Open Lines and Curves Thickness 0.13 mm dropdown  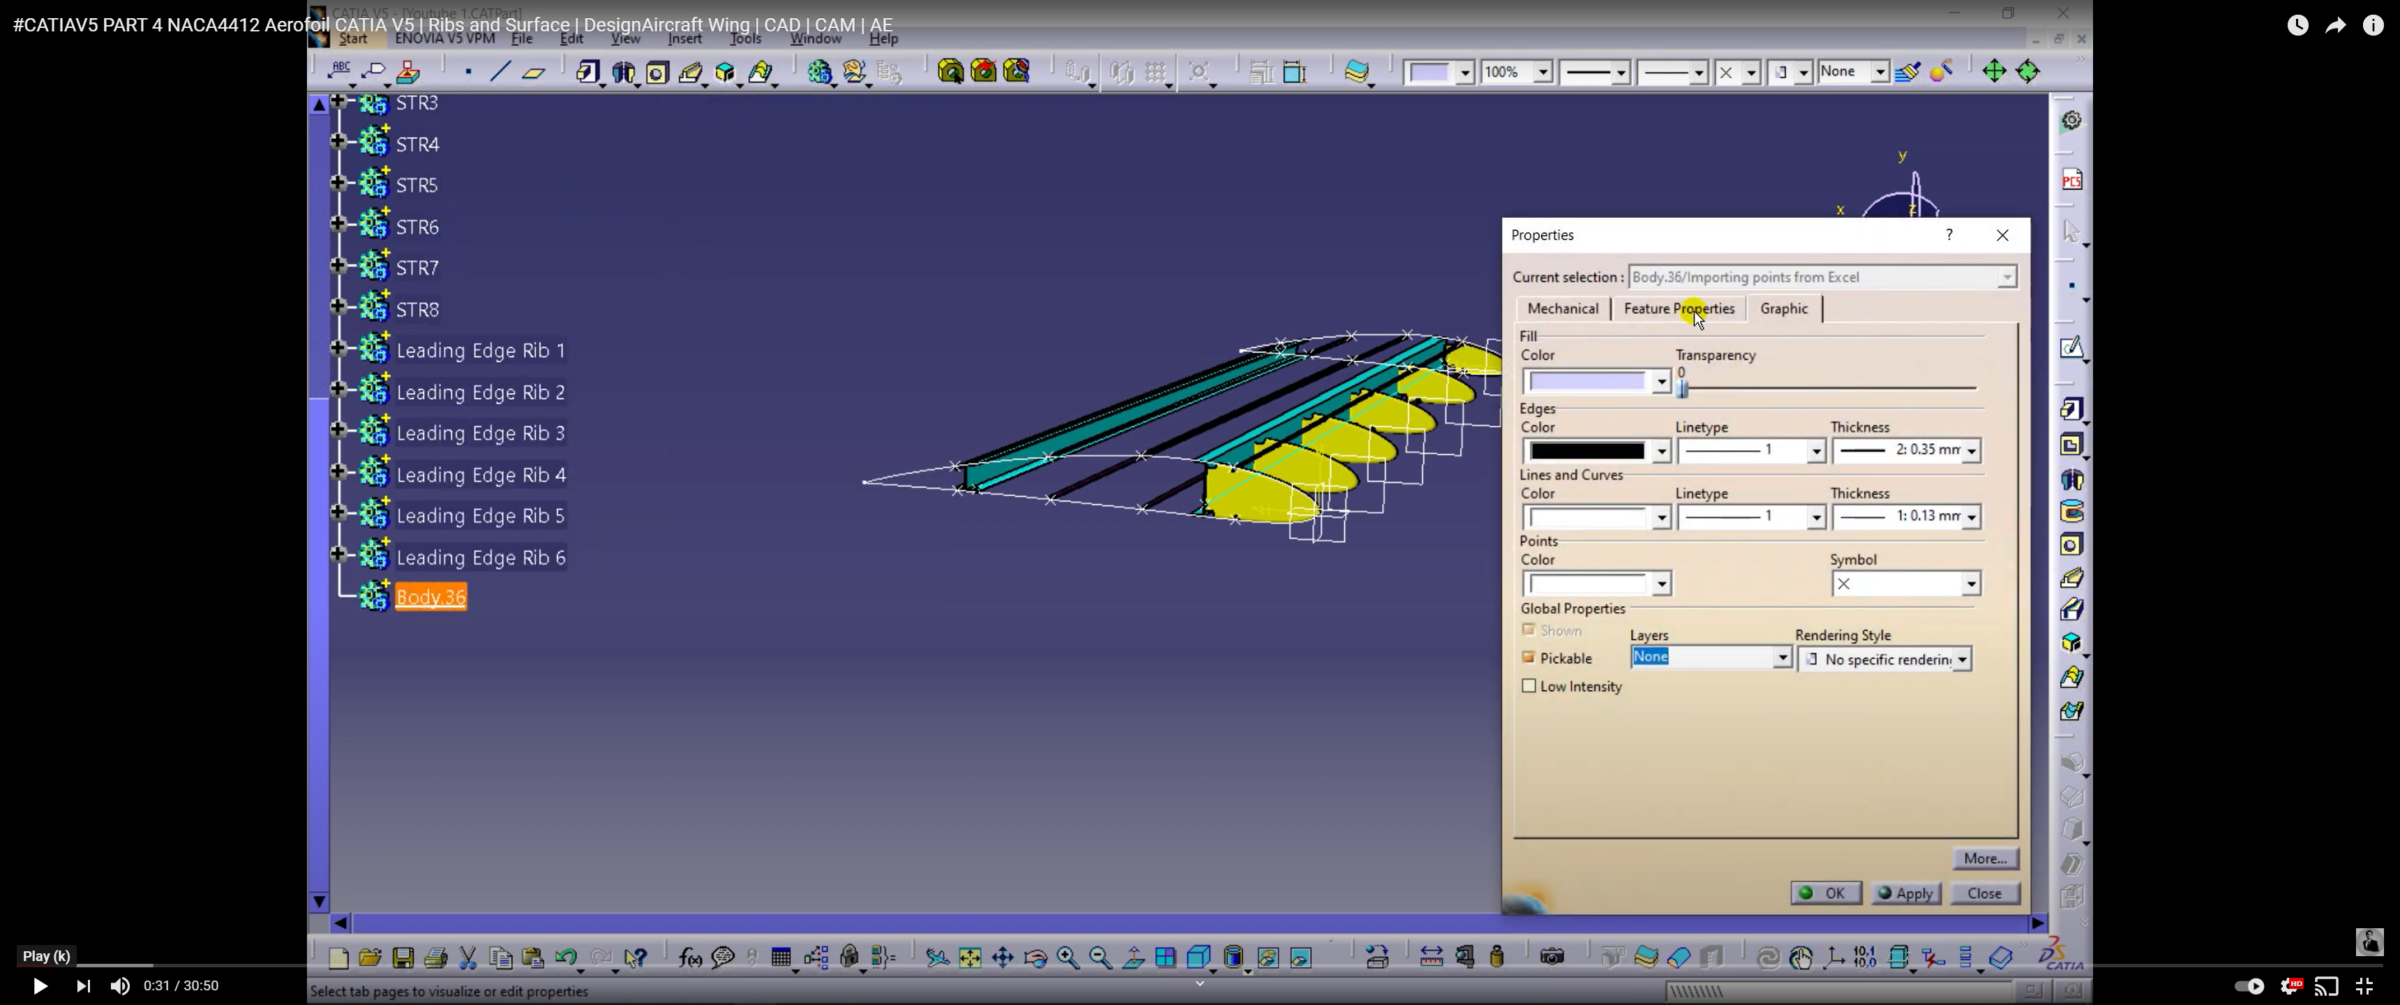[x=1971, y=518]
